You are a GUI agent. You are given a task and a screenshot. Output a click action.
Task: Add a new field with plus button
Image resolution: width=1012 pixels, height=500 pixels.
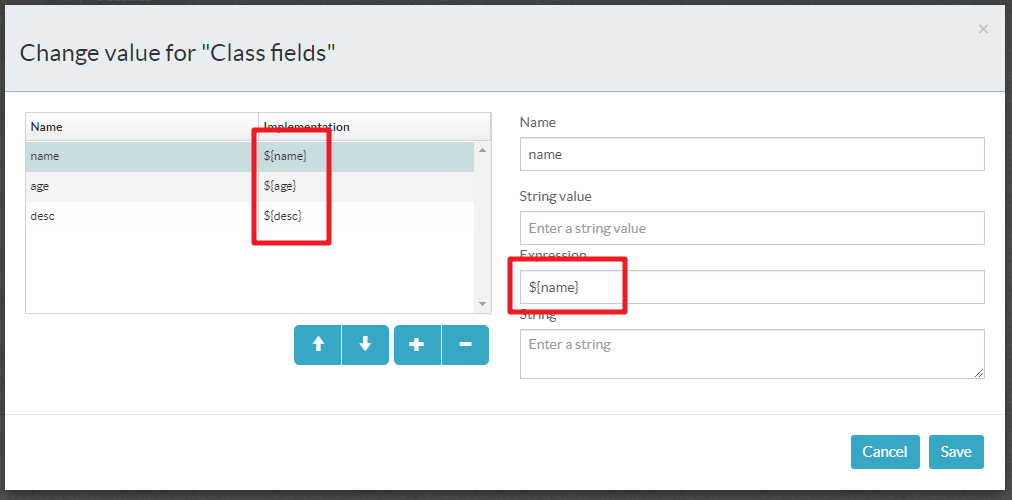(x=417, y=345)
